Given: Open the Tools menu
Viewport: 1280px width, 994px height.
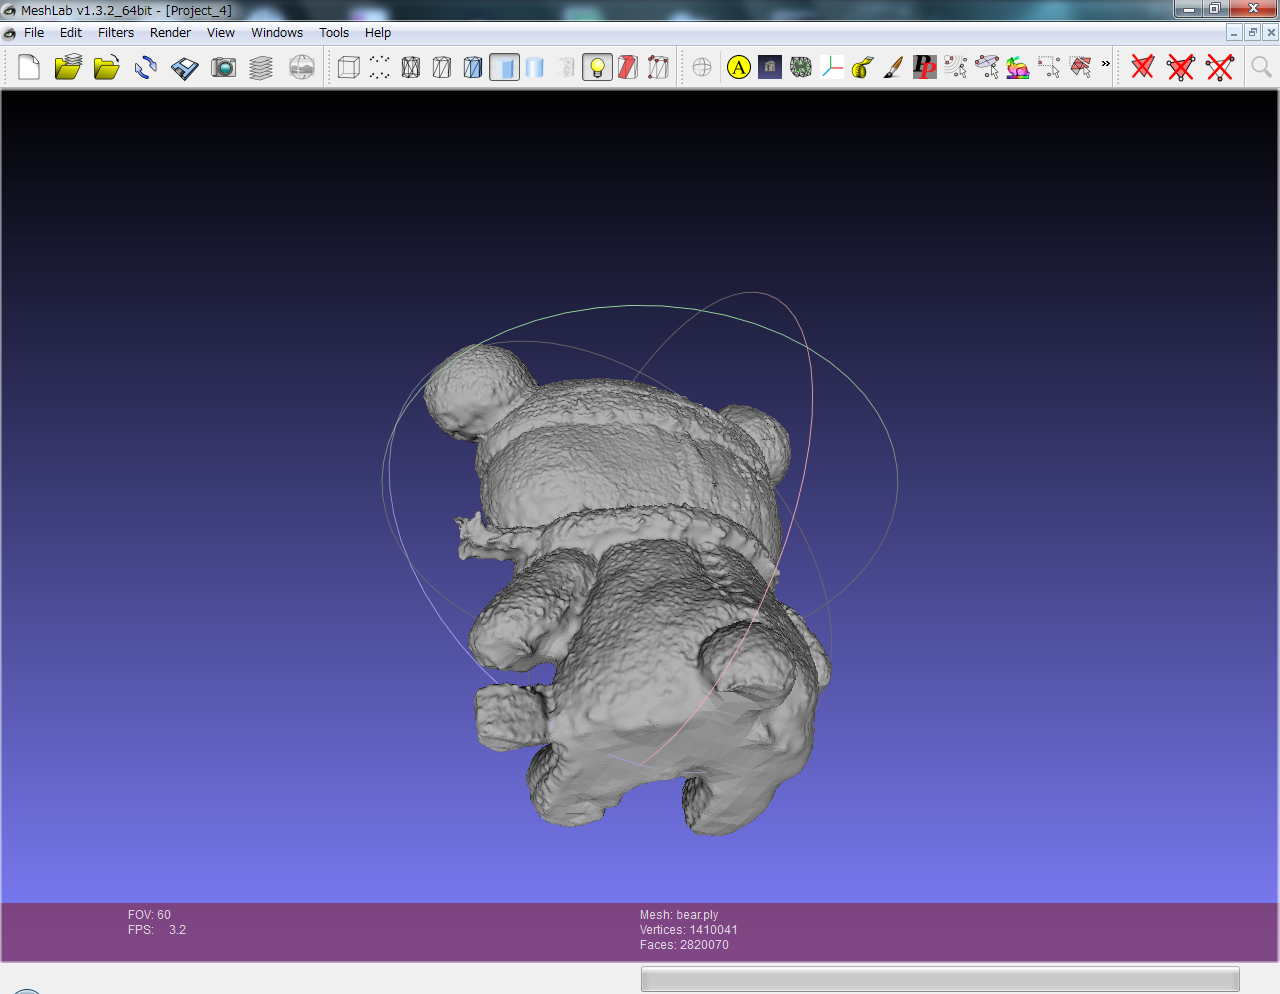Looking at the screenshot, I should tap(334, 33).
